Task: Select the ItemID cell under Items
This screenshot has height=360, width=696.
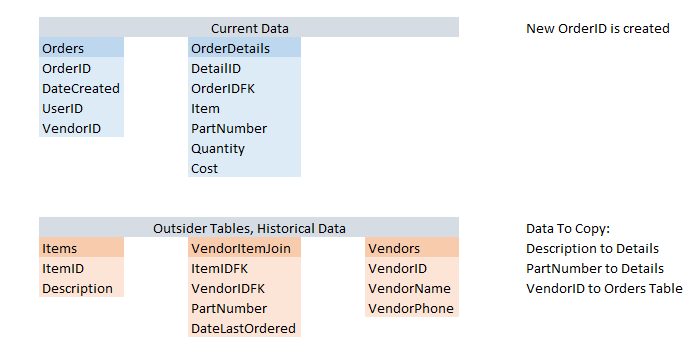Action: (81, 267)
